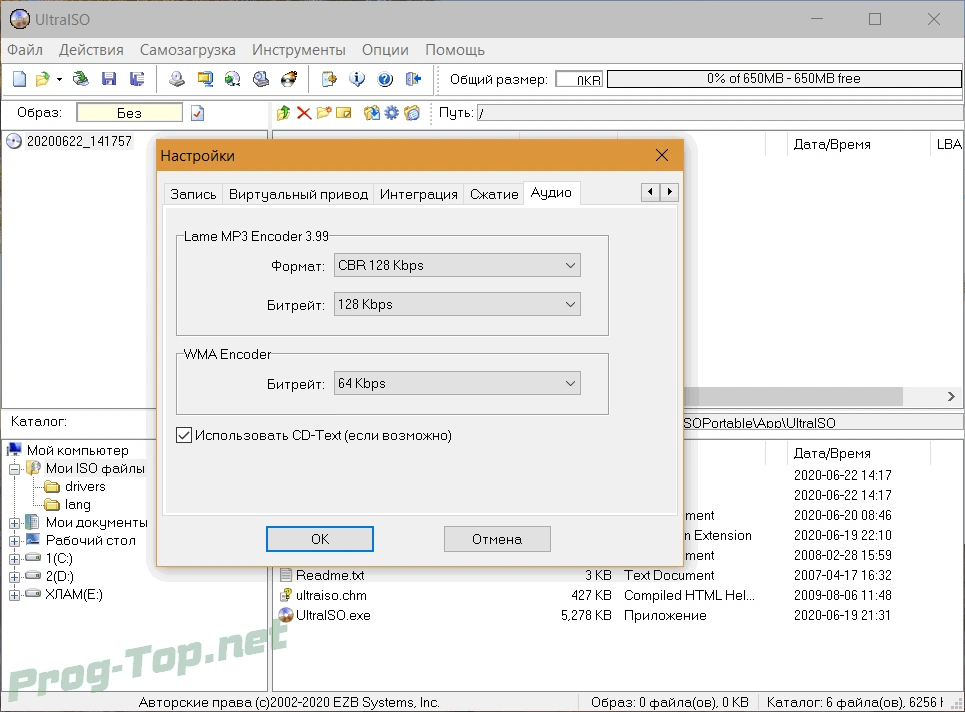
Task: Click the red X delete icon
Action: [303, 113]
